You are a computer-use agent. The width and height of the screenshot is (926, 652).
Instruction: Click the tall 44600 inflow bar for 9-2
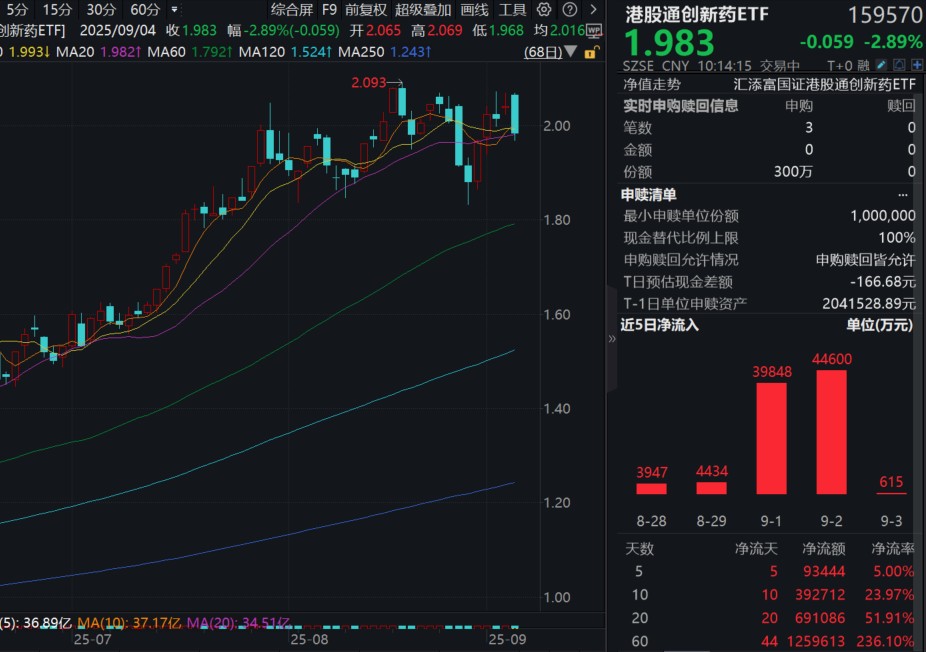830,430
